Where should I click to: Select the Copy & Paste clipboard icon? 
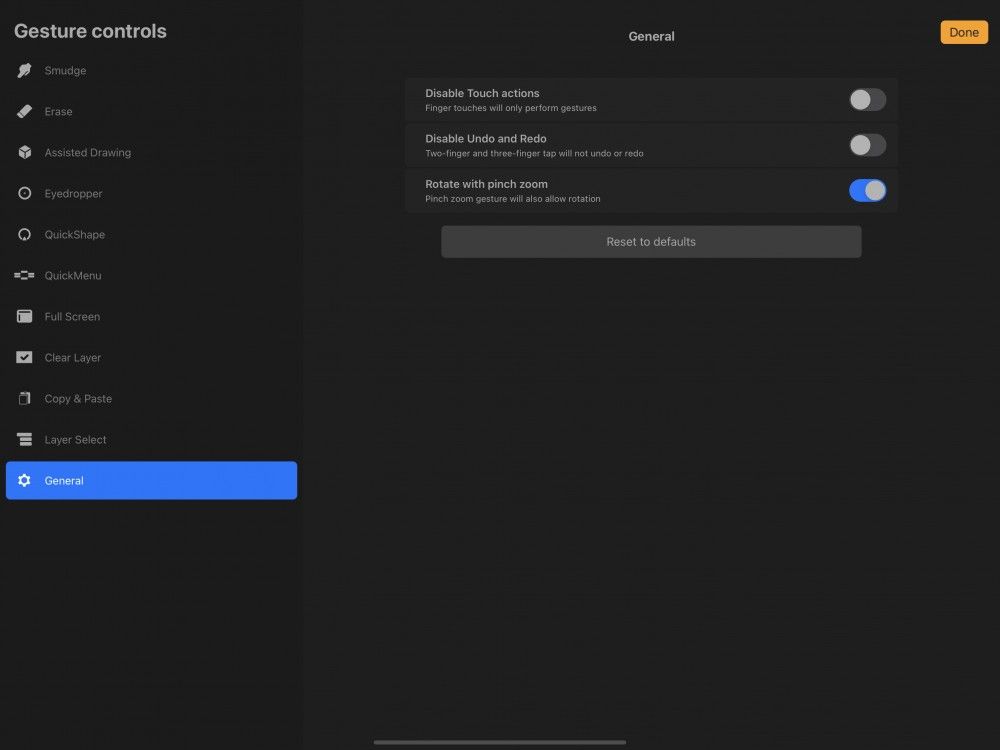click(24, 398)
